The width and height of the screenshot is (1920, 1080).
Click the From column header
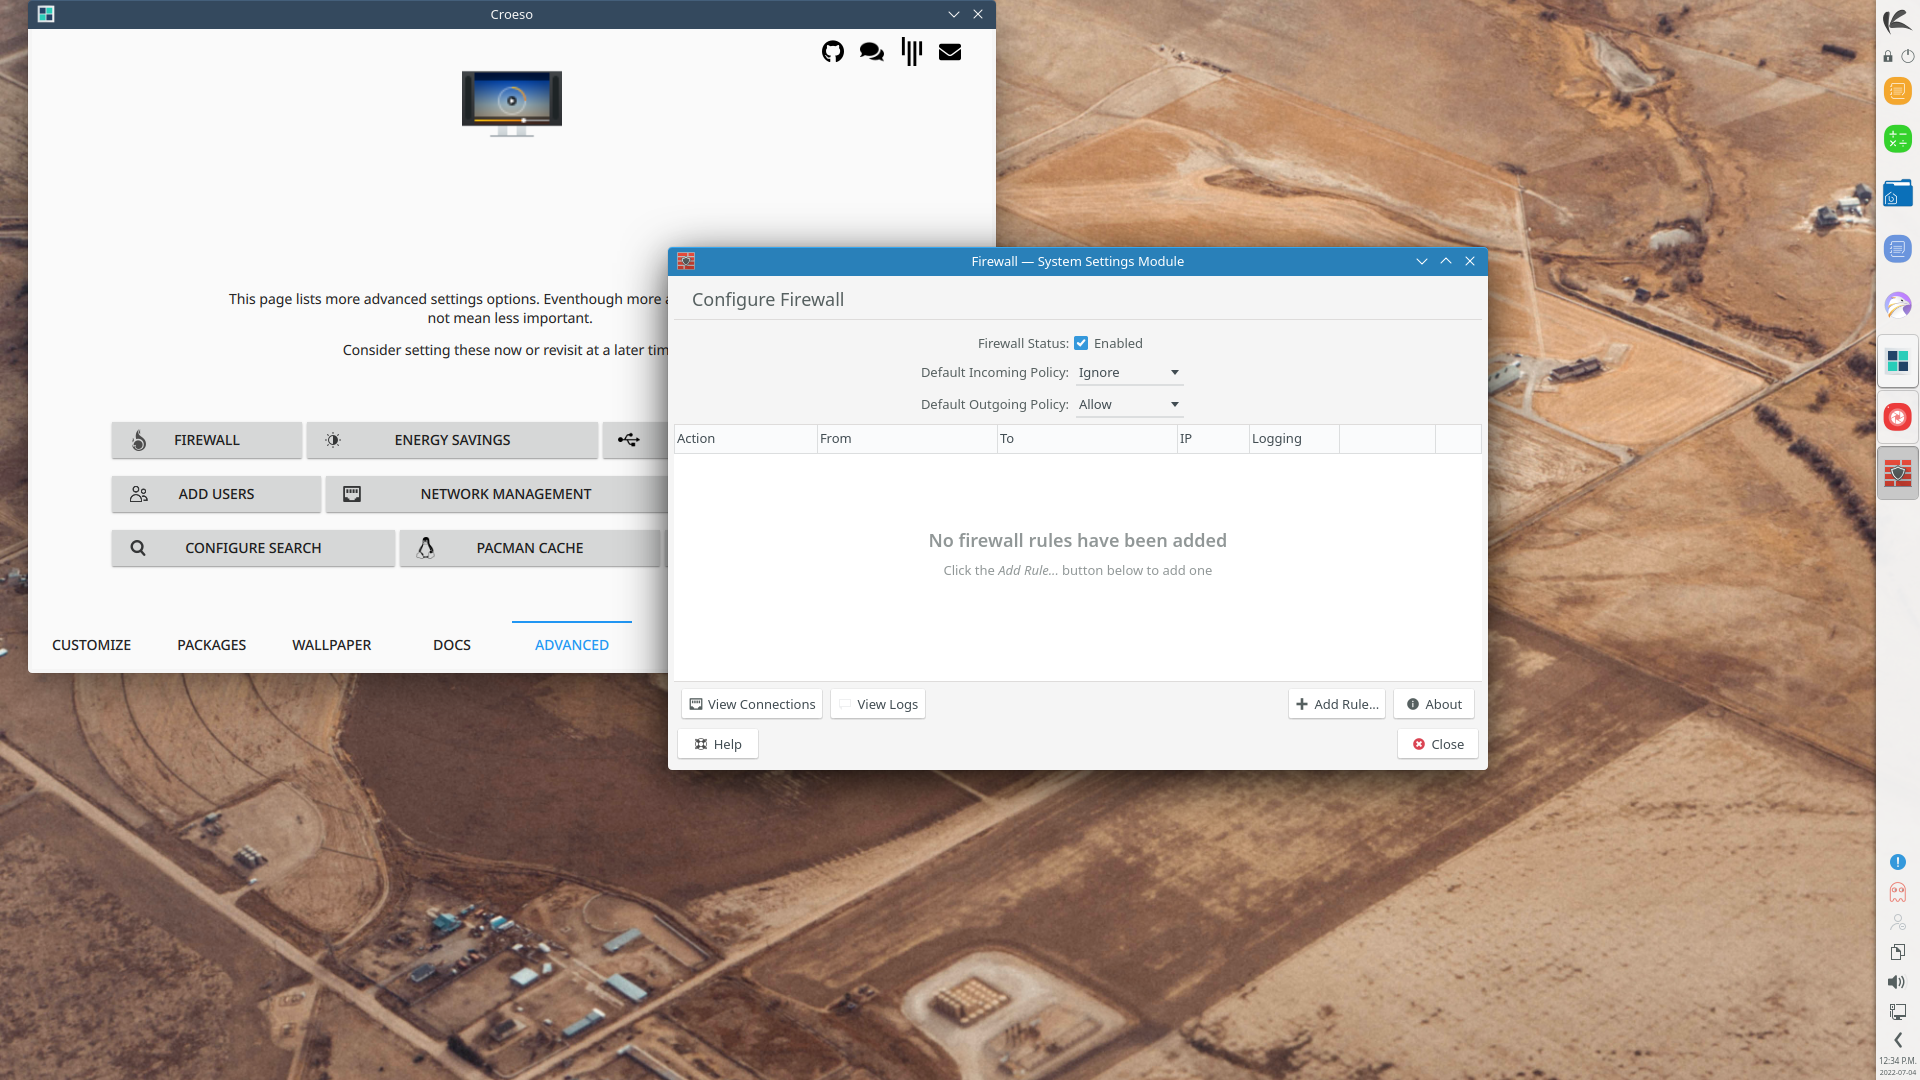(907, 439)
